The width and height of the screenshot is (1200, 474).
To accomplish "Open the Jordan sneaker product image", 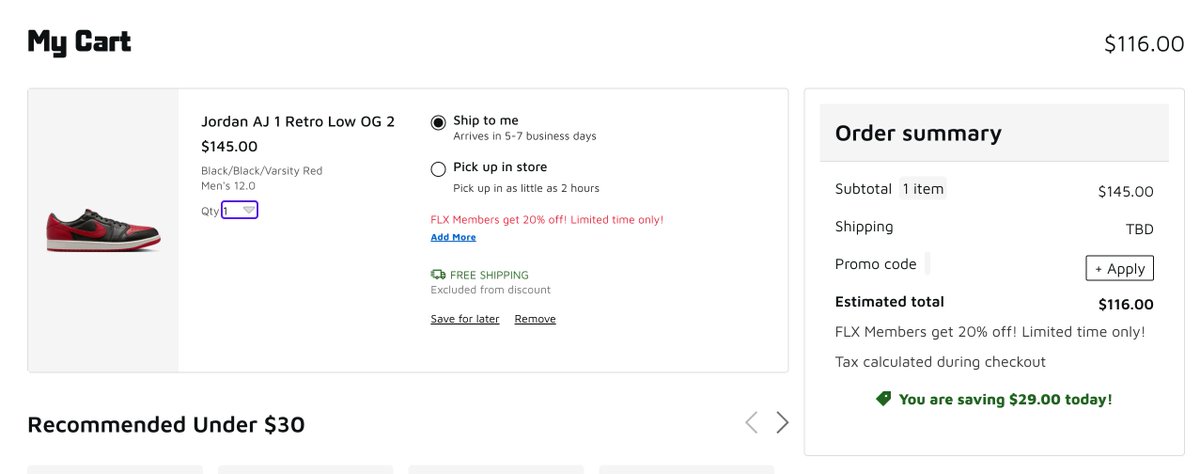I will point(103,230).
